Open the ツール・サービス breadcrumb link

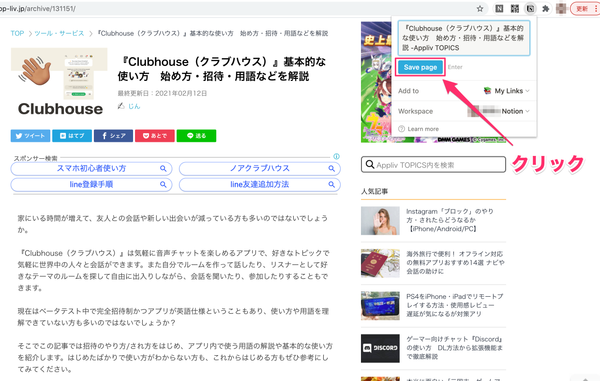point(59,33)
